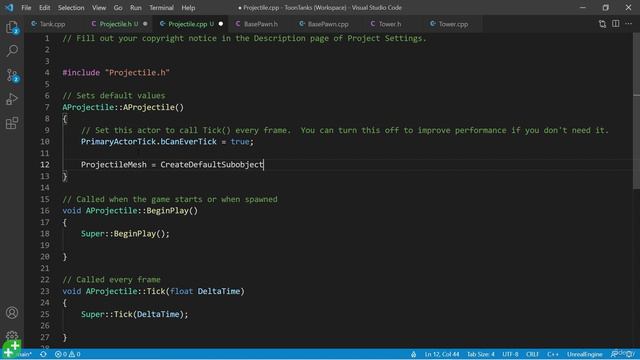This screenshot has width=640, height=360.
Task: Click the synchronize changes icon in status bar
Action: [43, 354]
